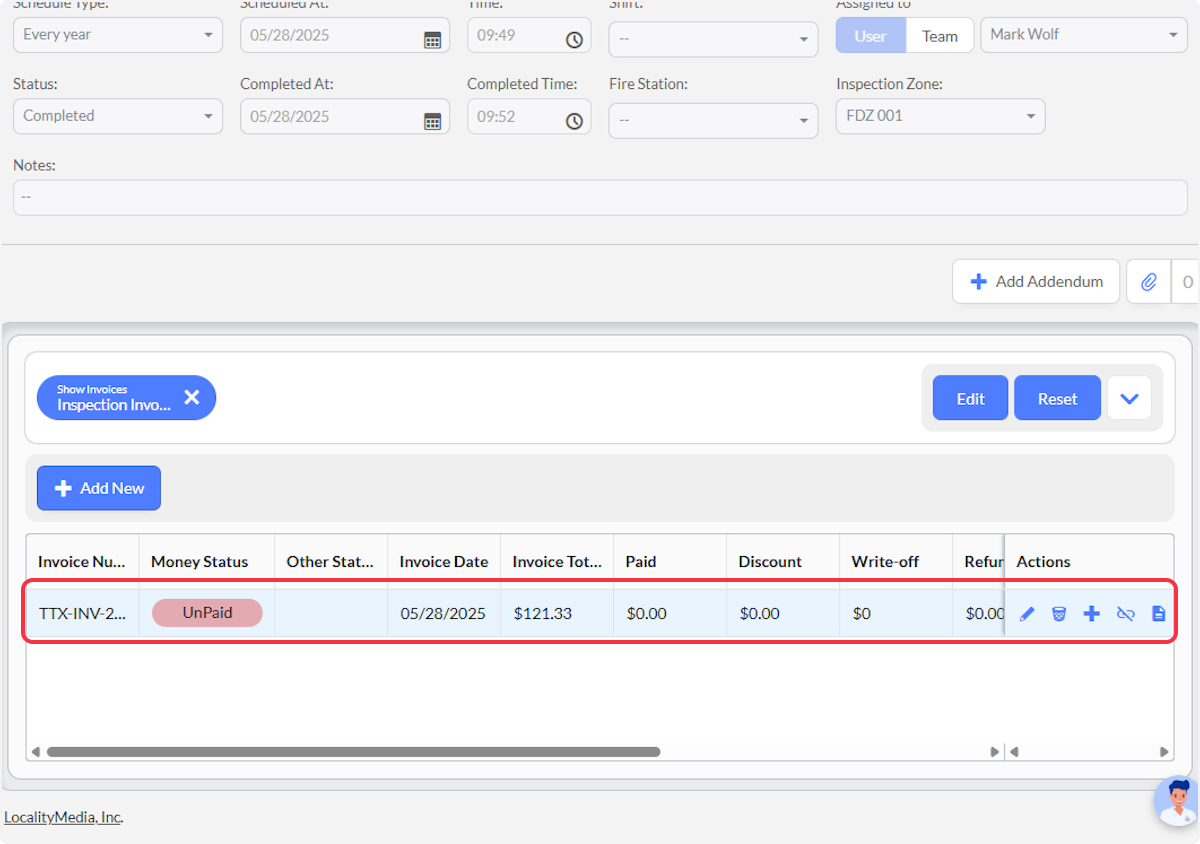1200x844 pixels.
Task: Select the User assignment toggle
Action: [871, 36]
